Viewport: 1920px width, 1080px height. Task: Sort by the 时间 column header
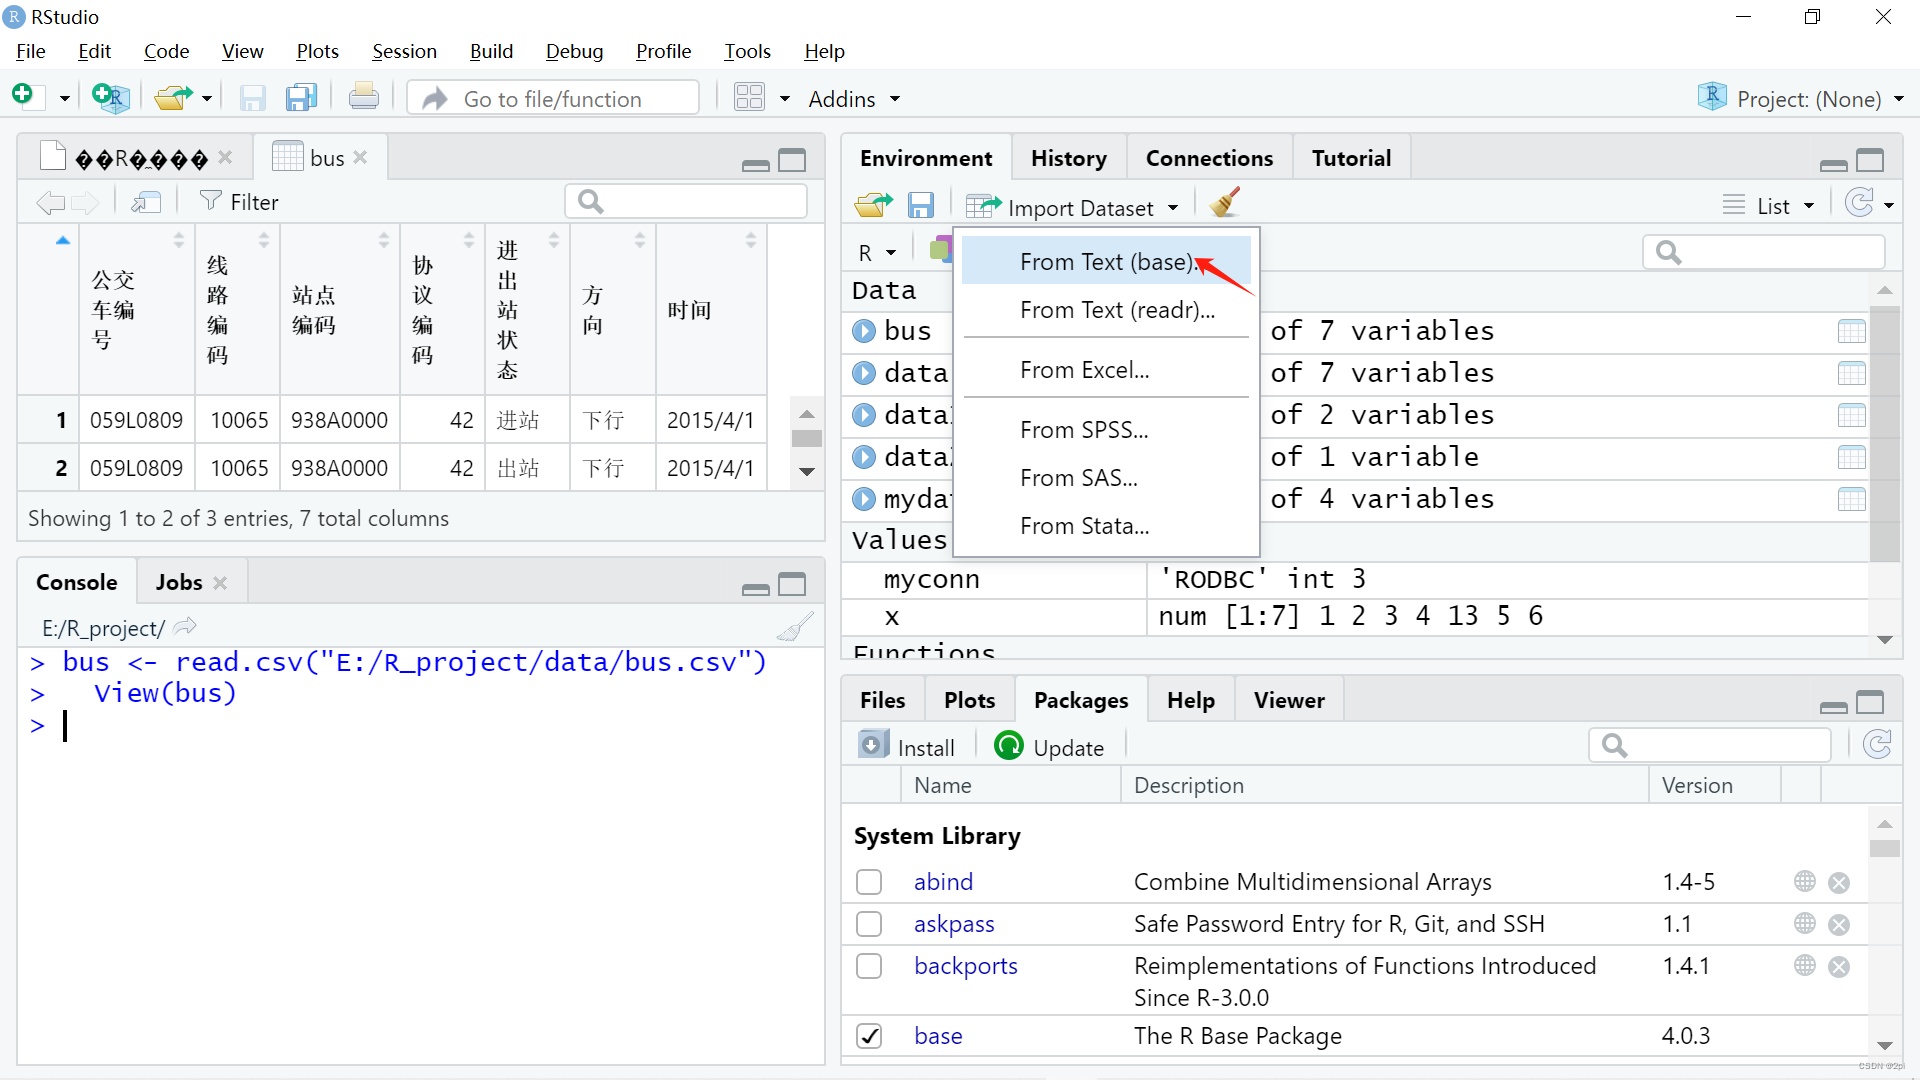[711, 310]
